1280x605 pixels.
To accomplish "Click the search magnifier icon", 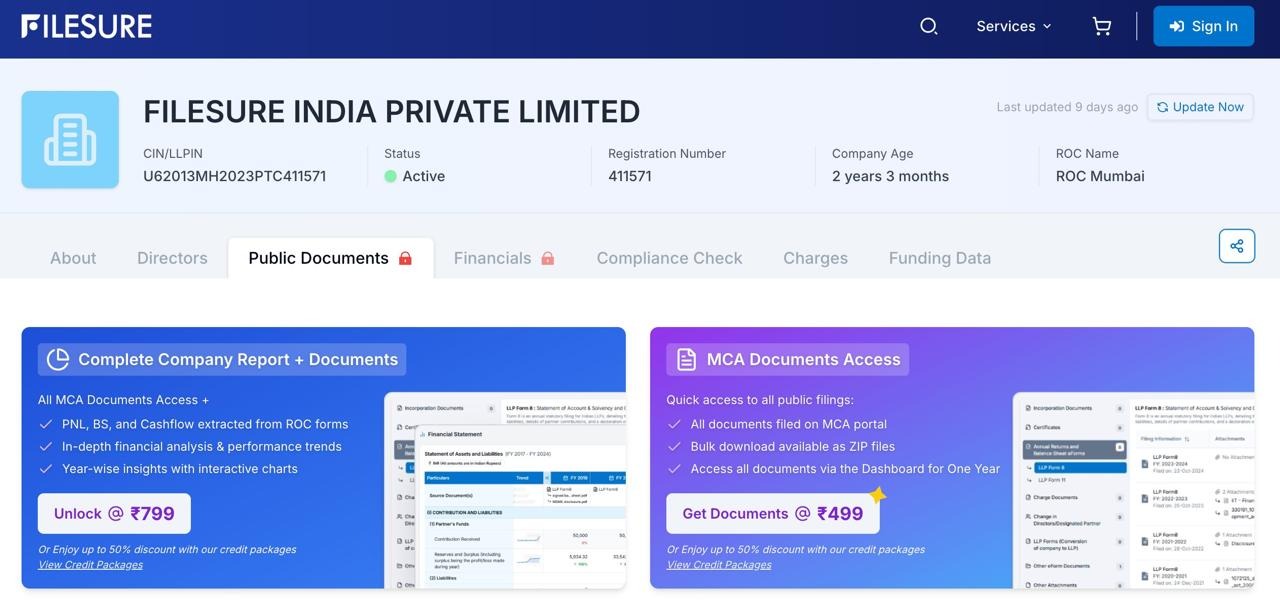I will (x=928, y=27).
